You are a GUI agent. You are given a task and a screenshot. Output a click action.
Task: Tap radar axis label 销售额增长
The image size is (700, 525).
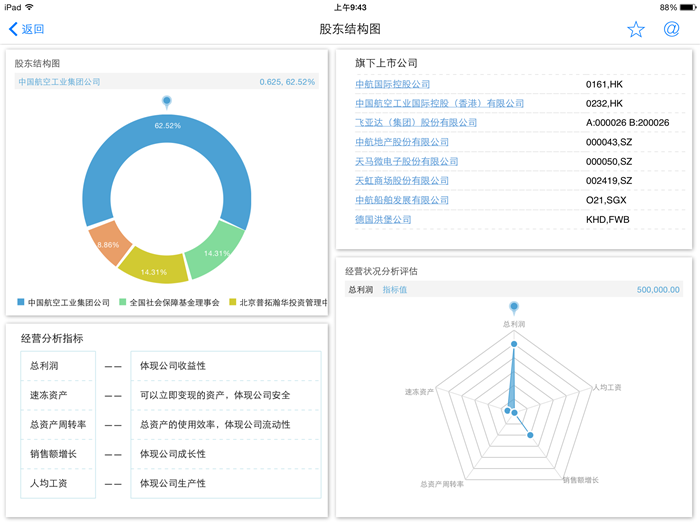[580, 480]
